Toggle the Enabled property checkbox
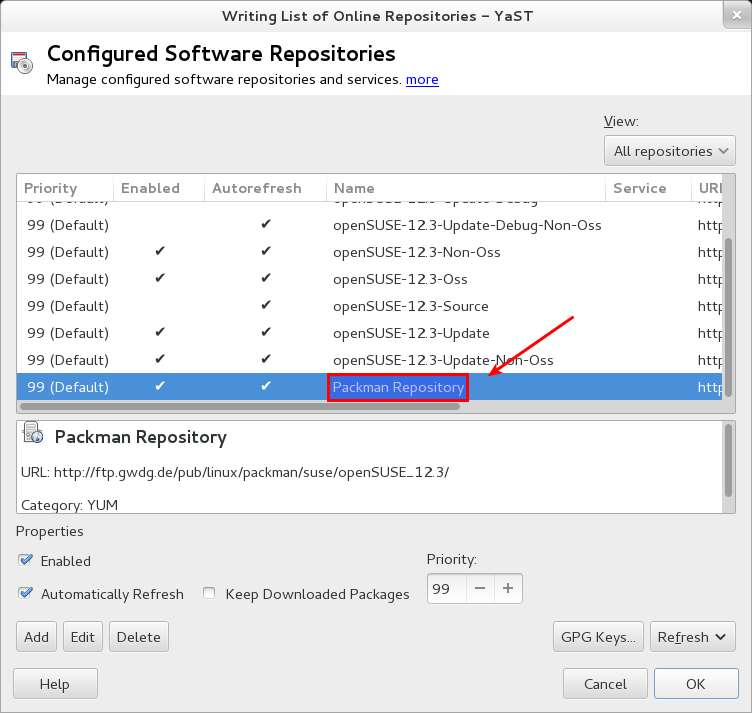 [x=25, y=560]
